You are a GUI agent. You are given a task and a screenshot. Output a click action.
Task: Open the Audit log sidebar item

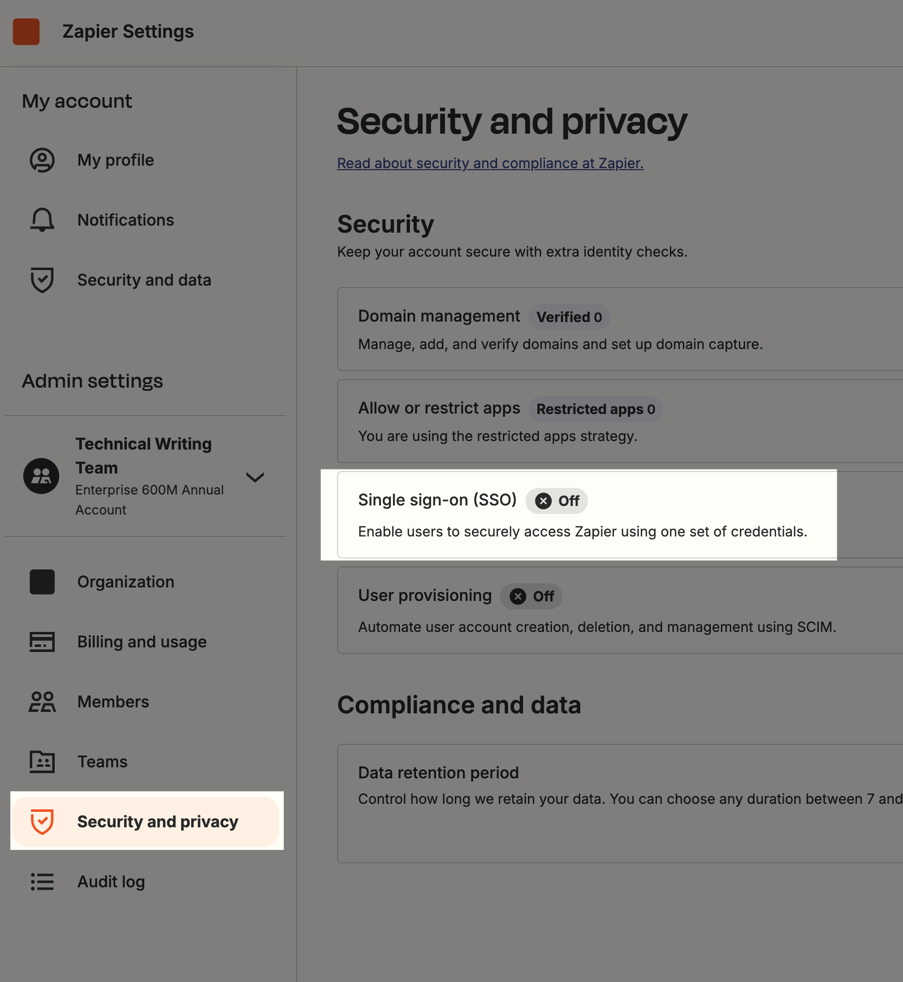pyautogui.click(x=111, y=882)
